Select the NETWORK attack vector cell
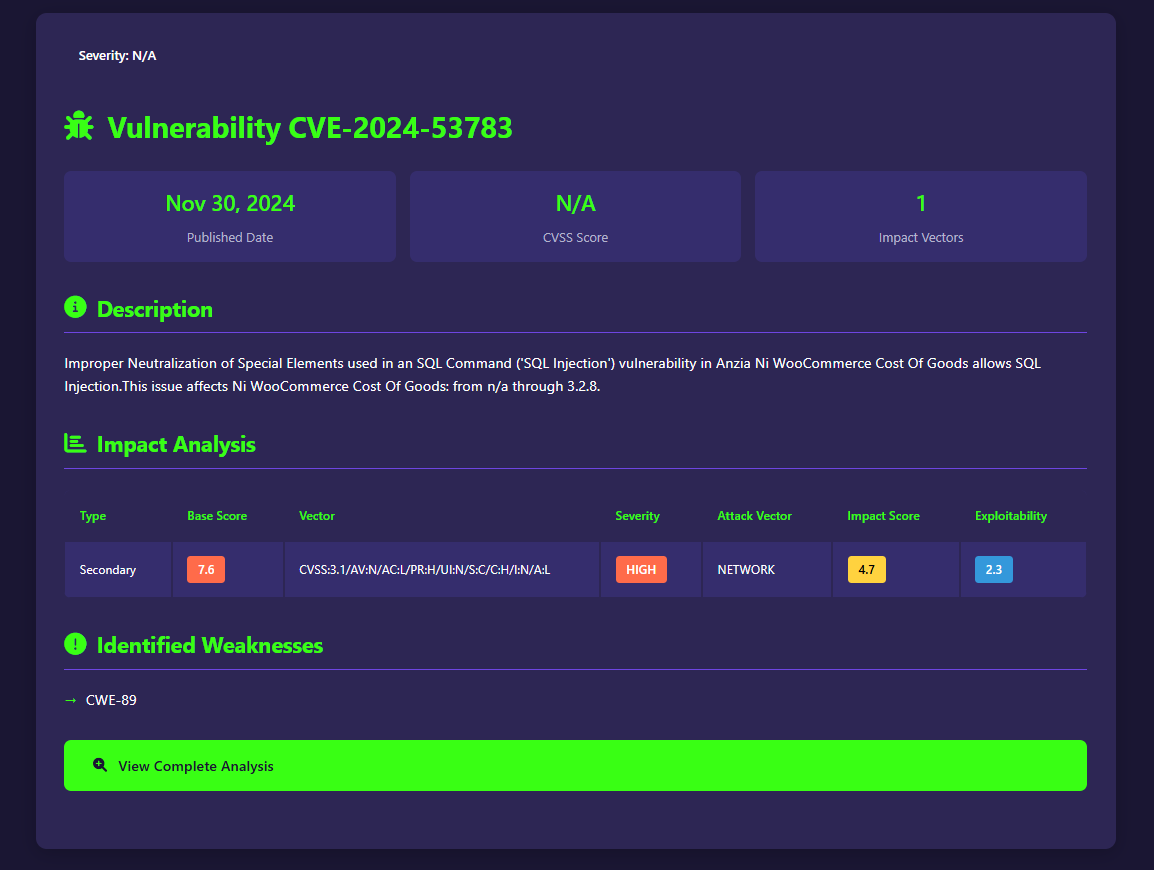This screenshot has height=870, width=1154. [767, 570]
